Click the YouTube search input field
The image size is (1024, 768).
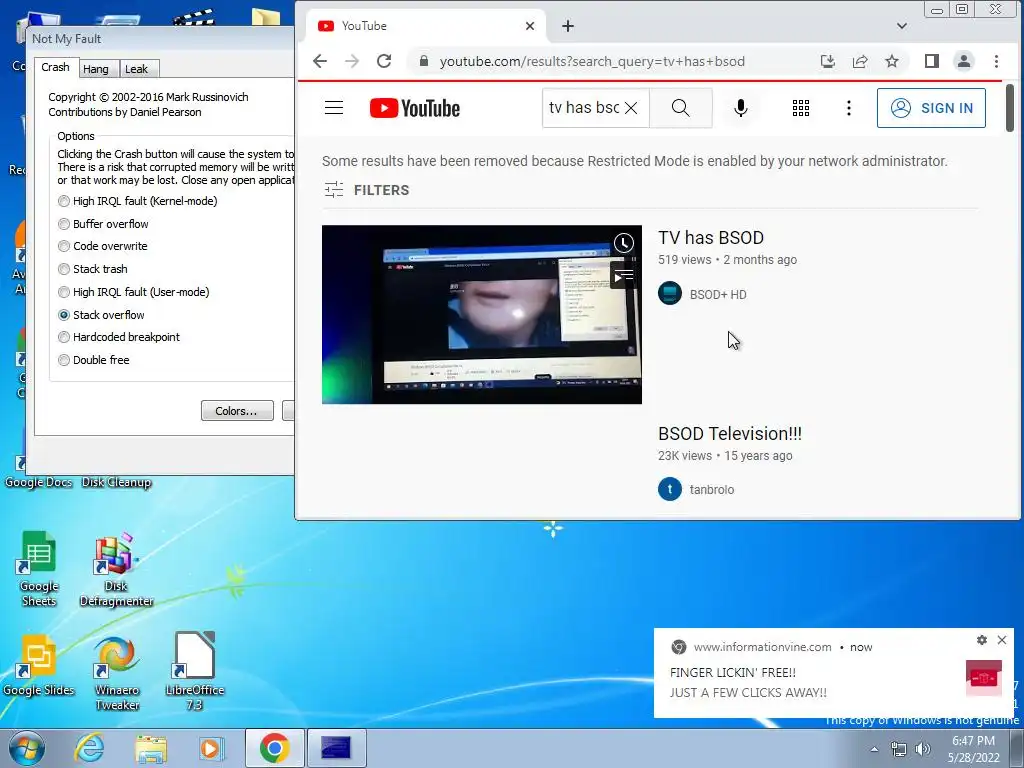point(583,108)
